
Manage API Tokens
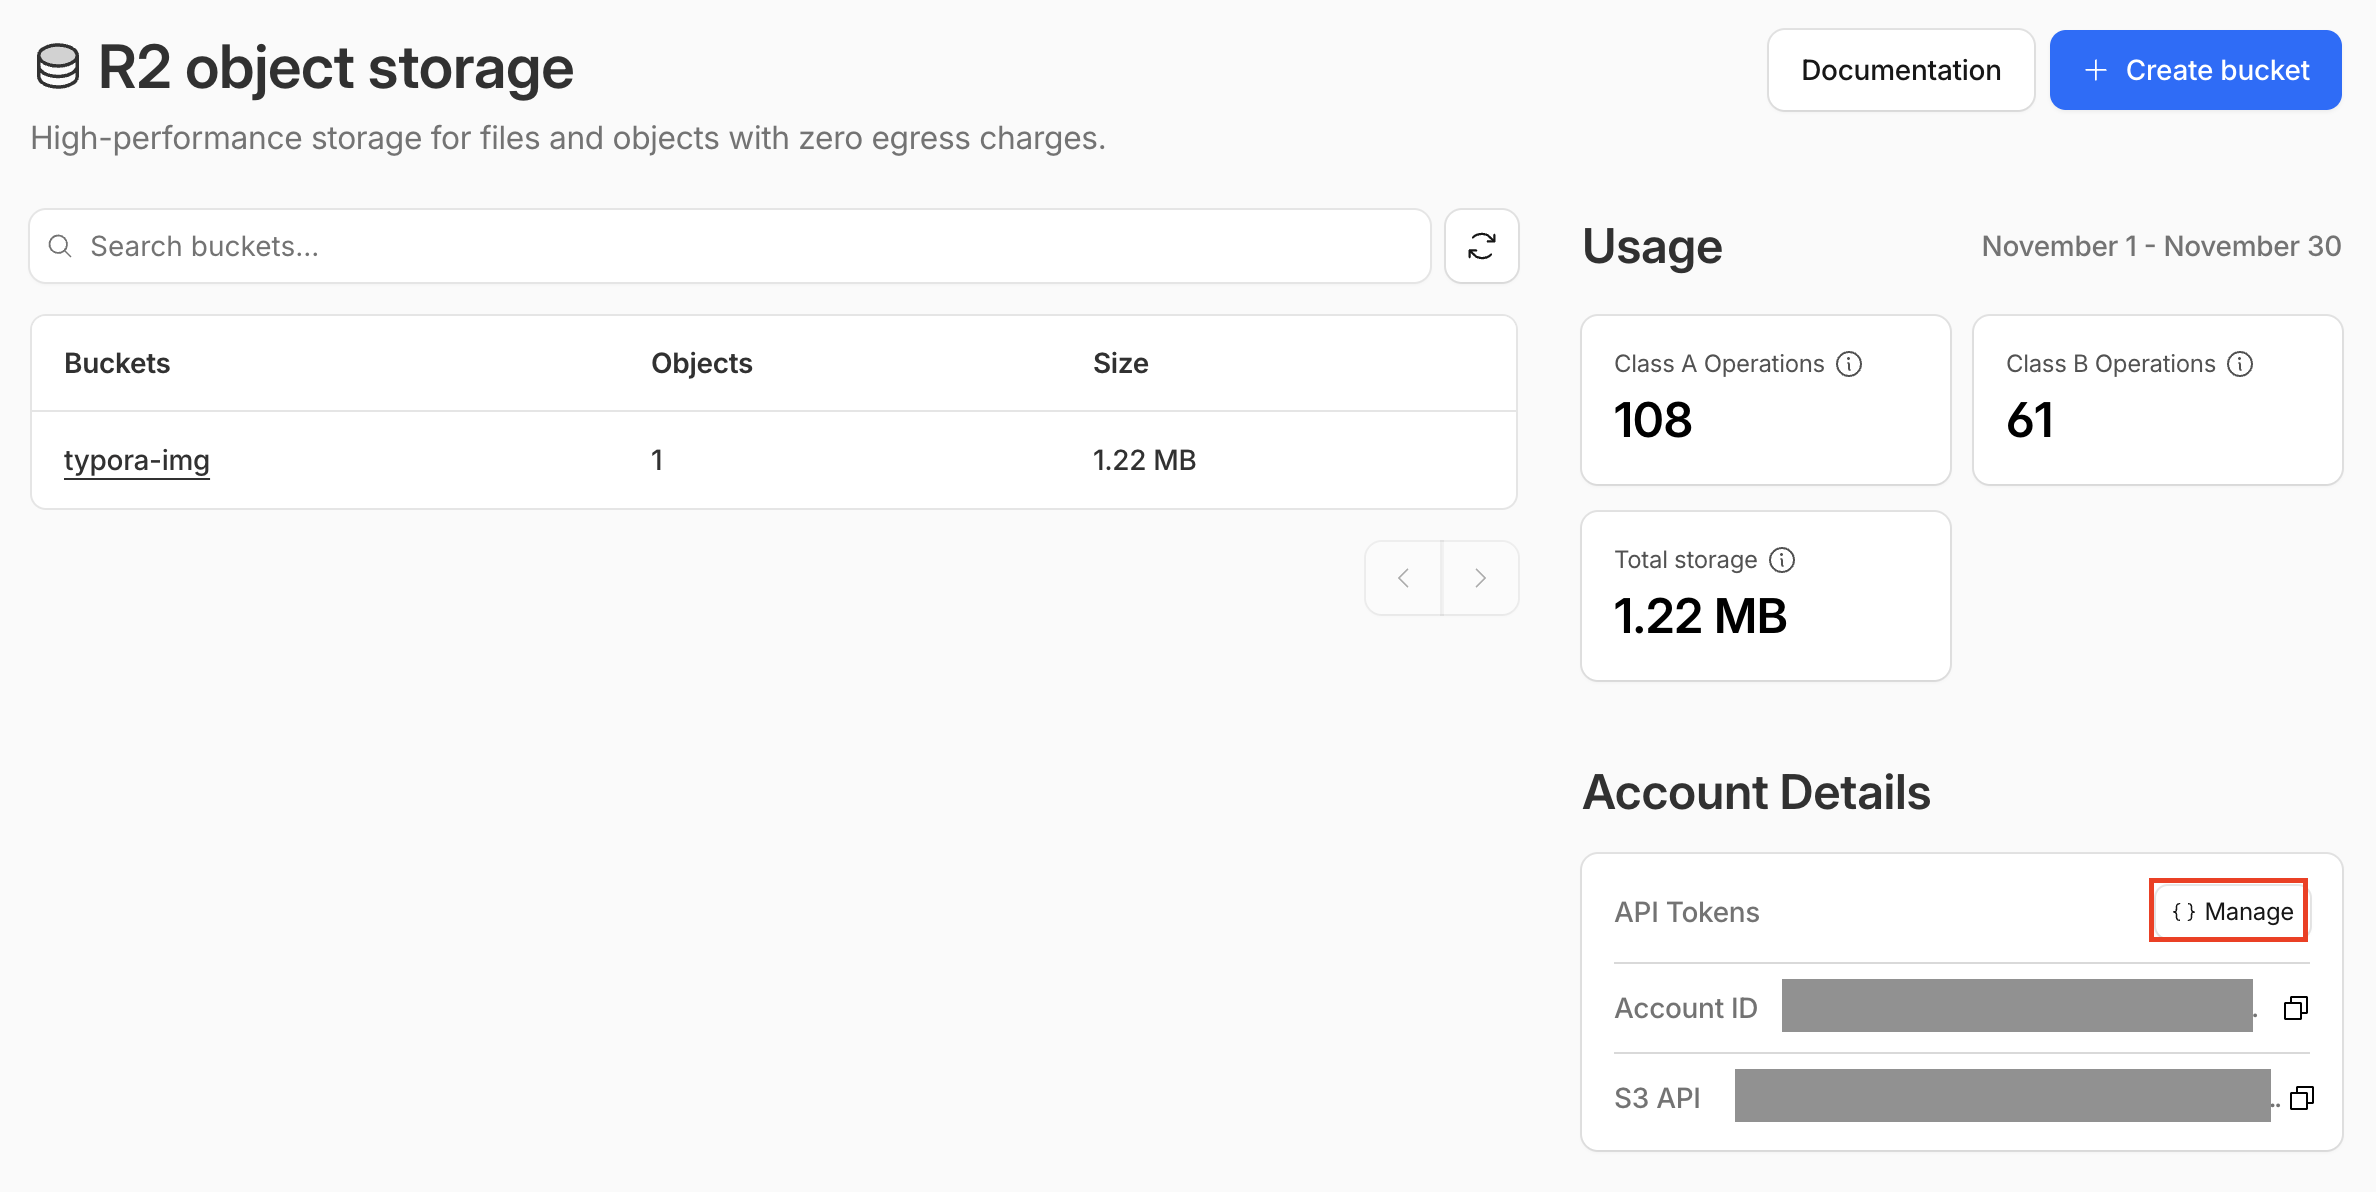pyautogui.click(x=2230, y=911)
